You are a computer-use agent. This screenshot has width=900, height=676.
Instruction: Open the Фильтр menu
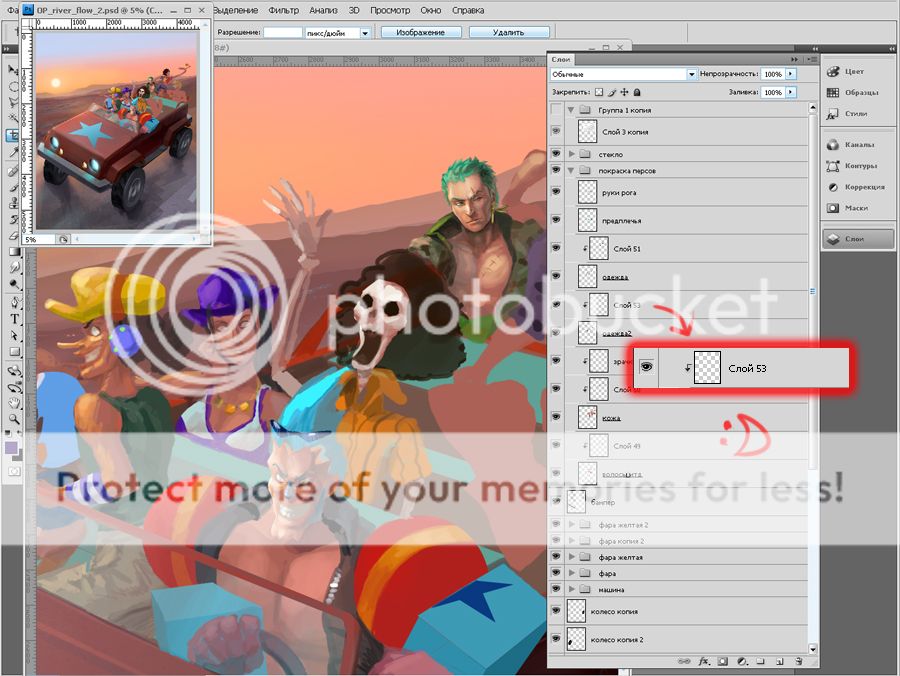[284, 10]
